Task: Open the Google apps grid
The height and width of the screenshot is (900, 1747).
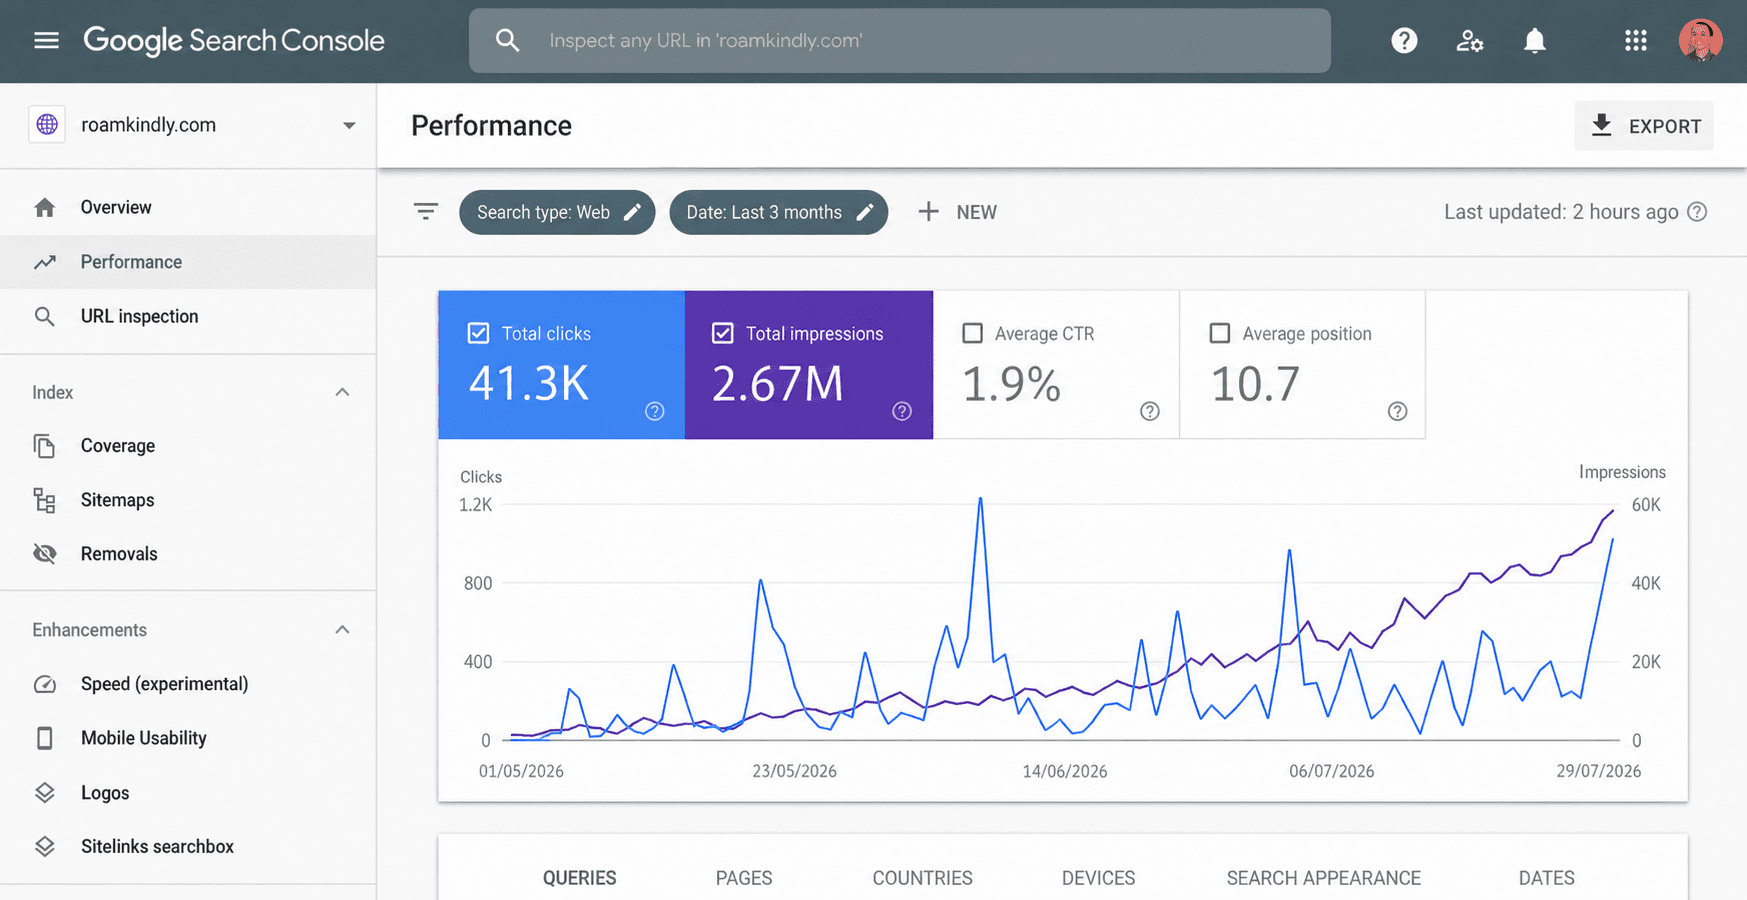Action: click(x=1636, y=40)
